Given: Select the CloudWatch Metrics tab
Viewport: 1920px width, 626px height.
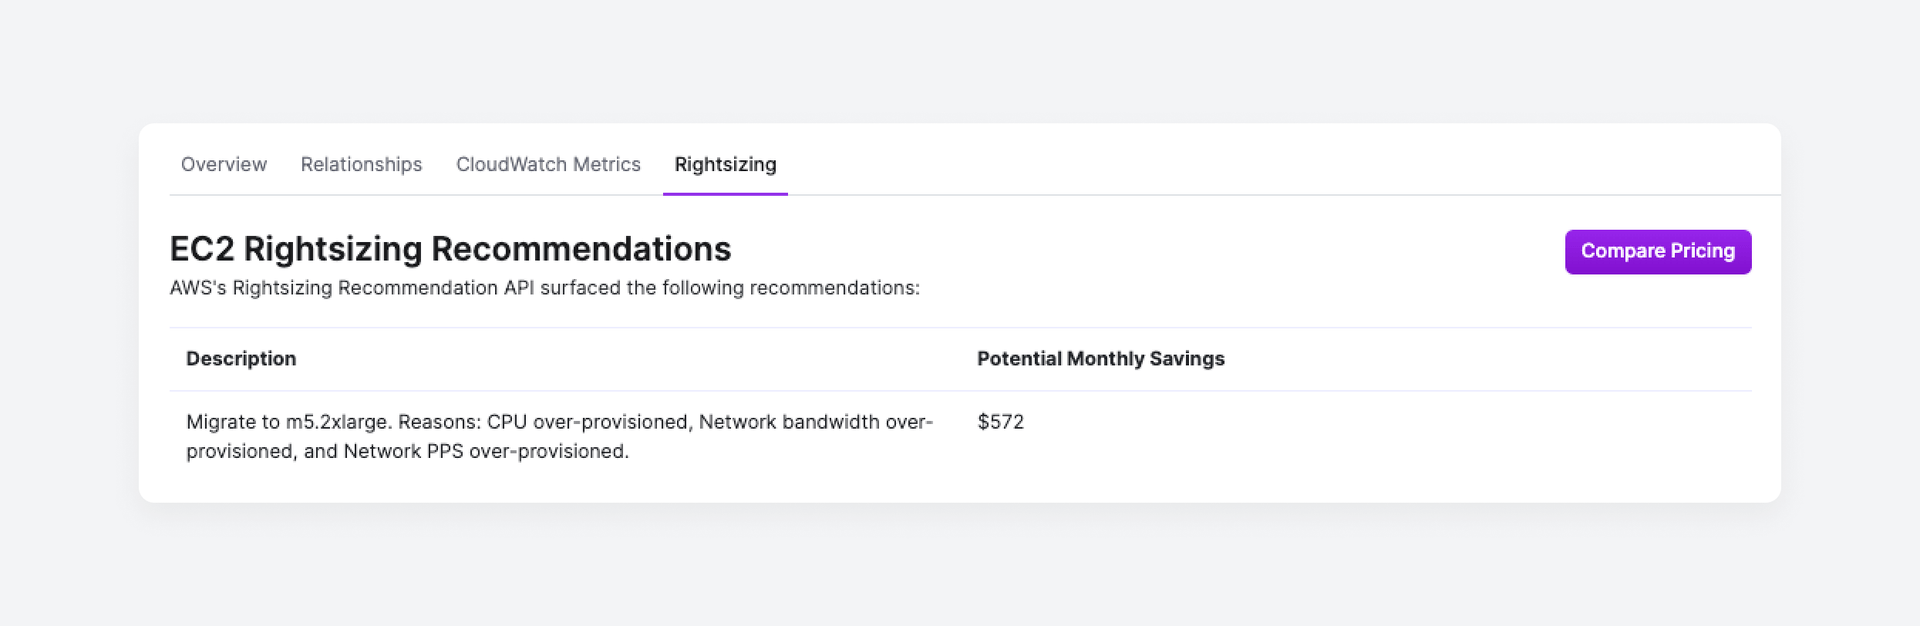Looking at the screenshot, I should click(x=548, y=164).
